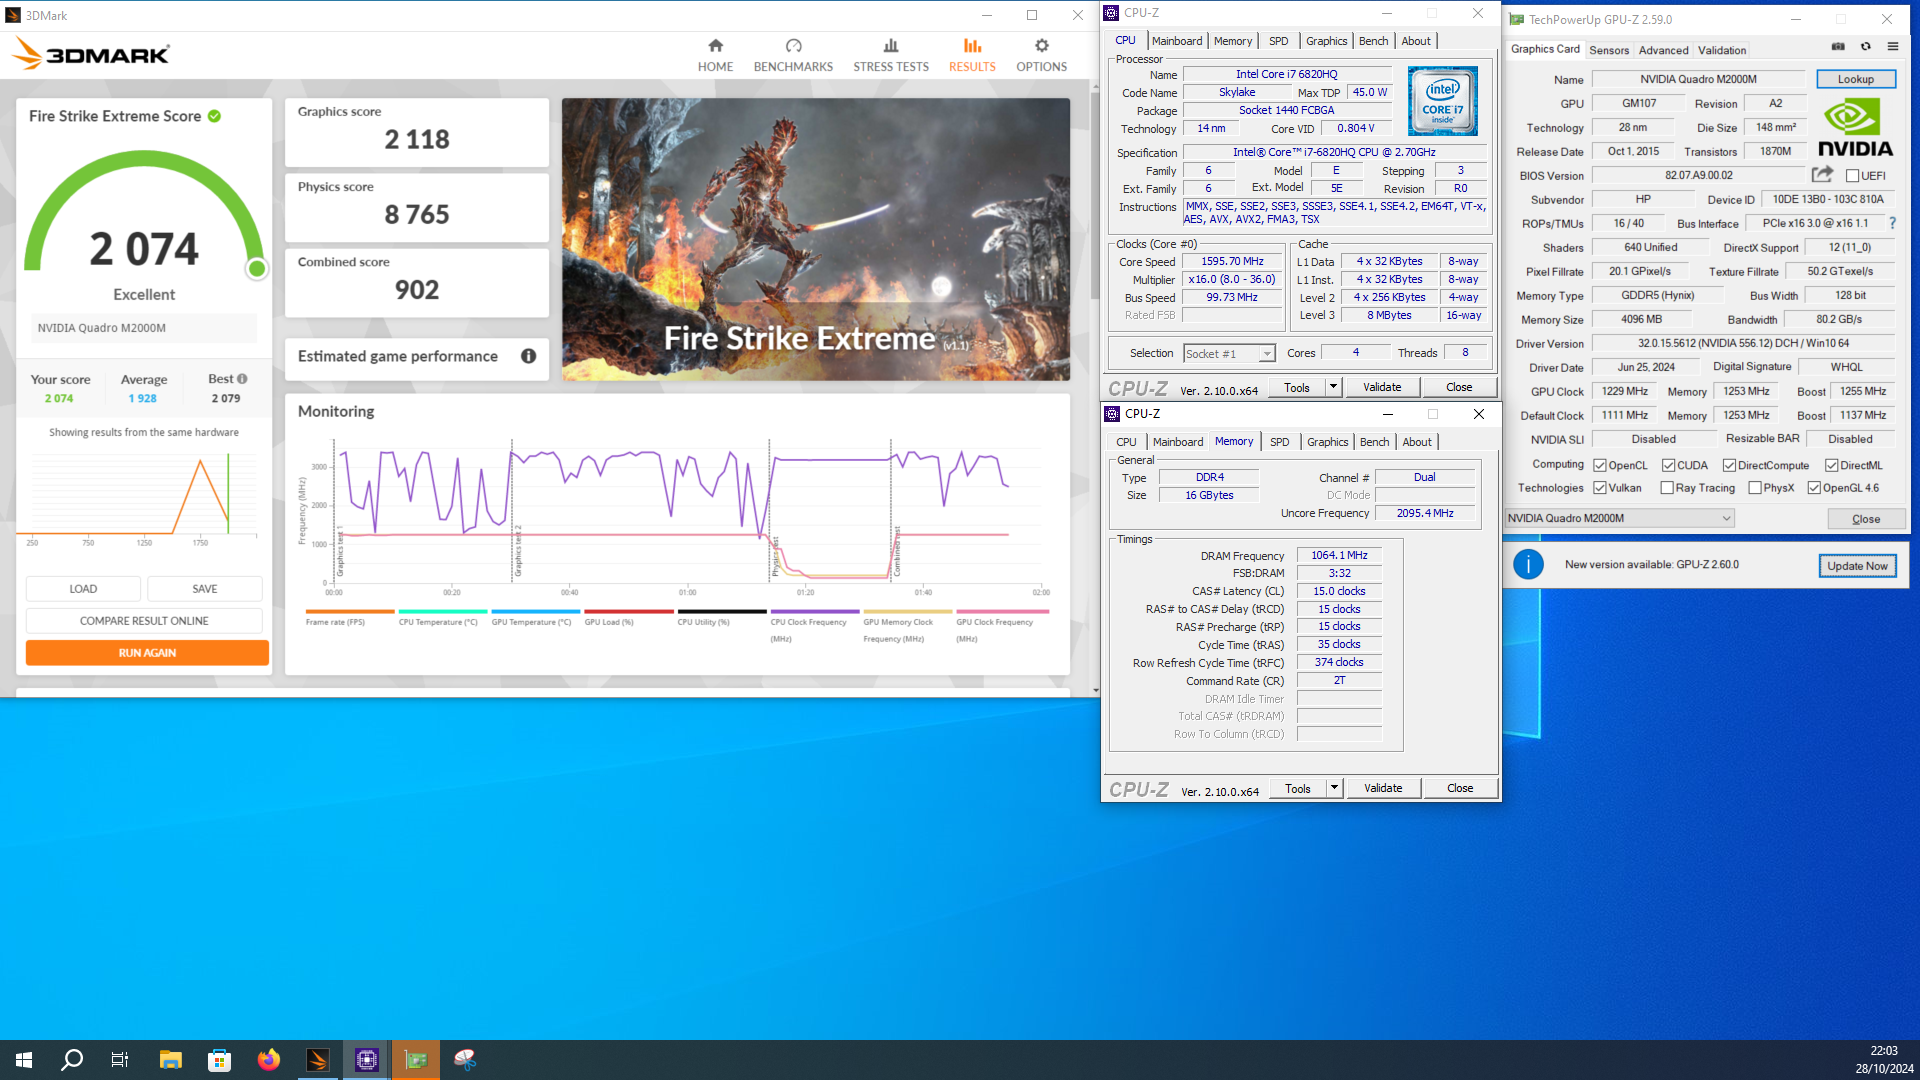Open the Benchmarks section in 3DMark
The width and height of the screenshot is (1920, 1080).
point(793,55)
